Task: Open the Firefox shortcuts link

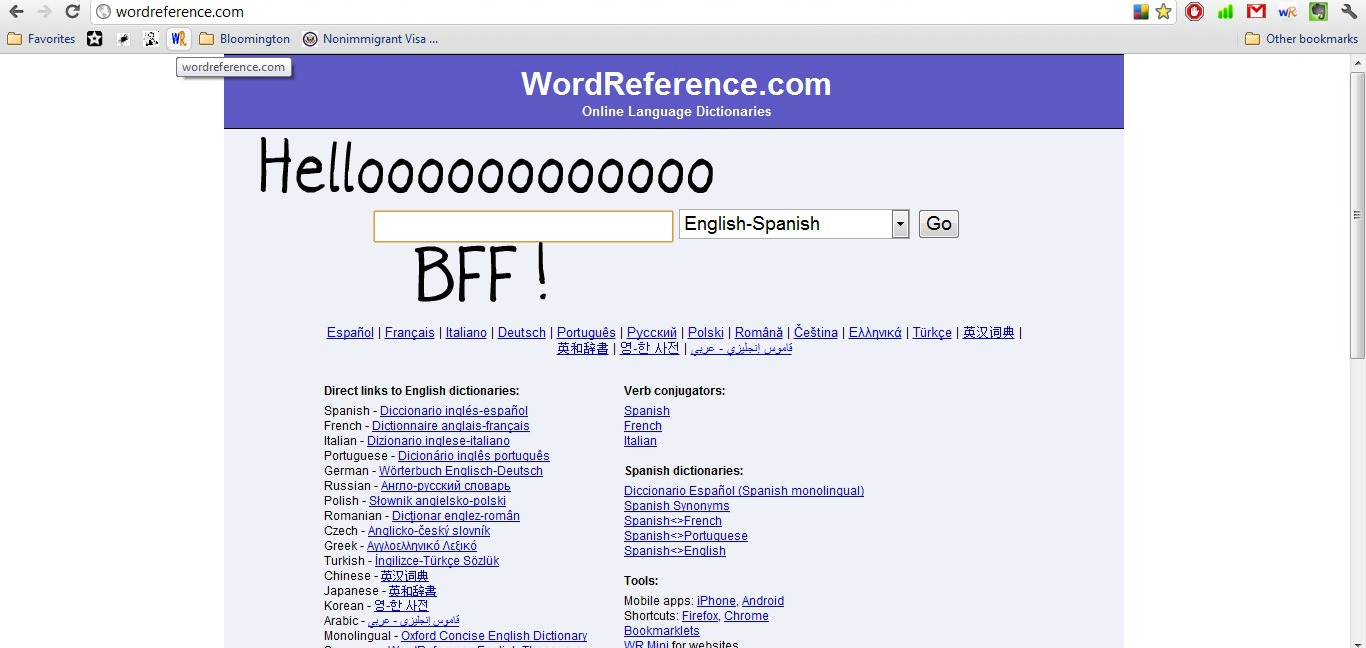Action: coord(700,616)
